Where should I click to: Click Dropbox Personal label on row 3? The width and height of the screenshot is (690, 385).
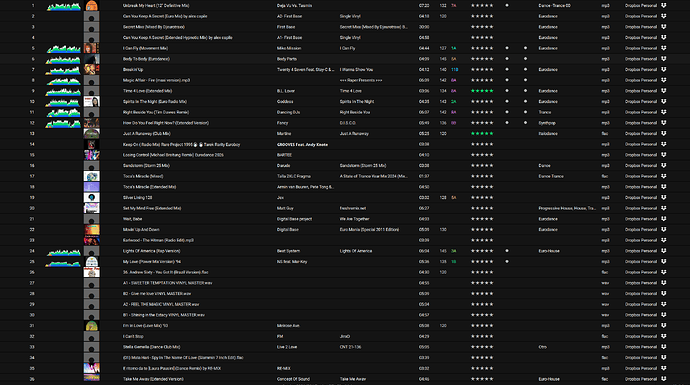point(641,27)
